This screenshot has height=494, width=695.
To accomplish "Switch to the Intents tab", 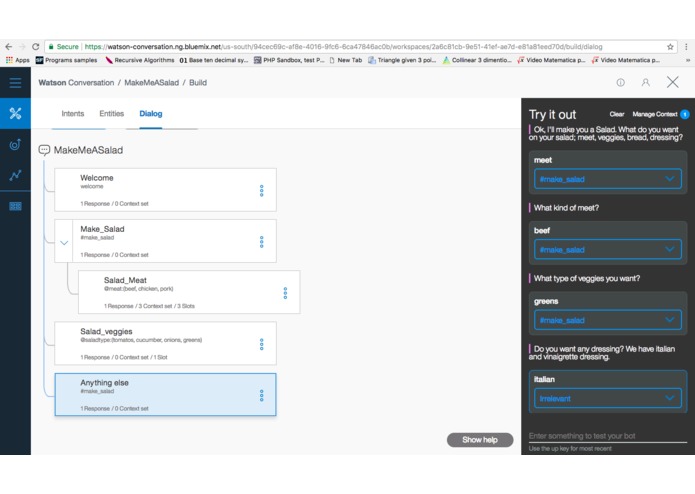I will (x=73, y=113).
